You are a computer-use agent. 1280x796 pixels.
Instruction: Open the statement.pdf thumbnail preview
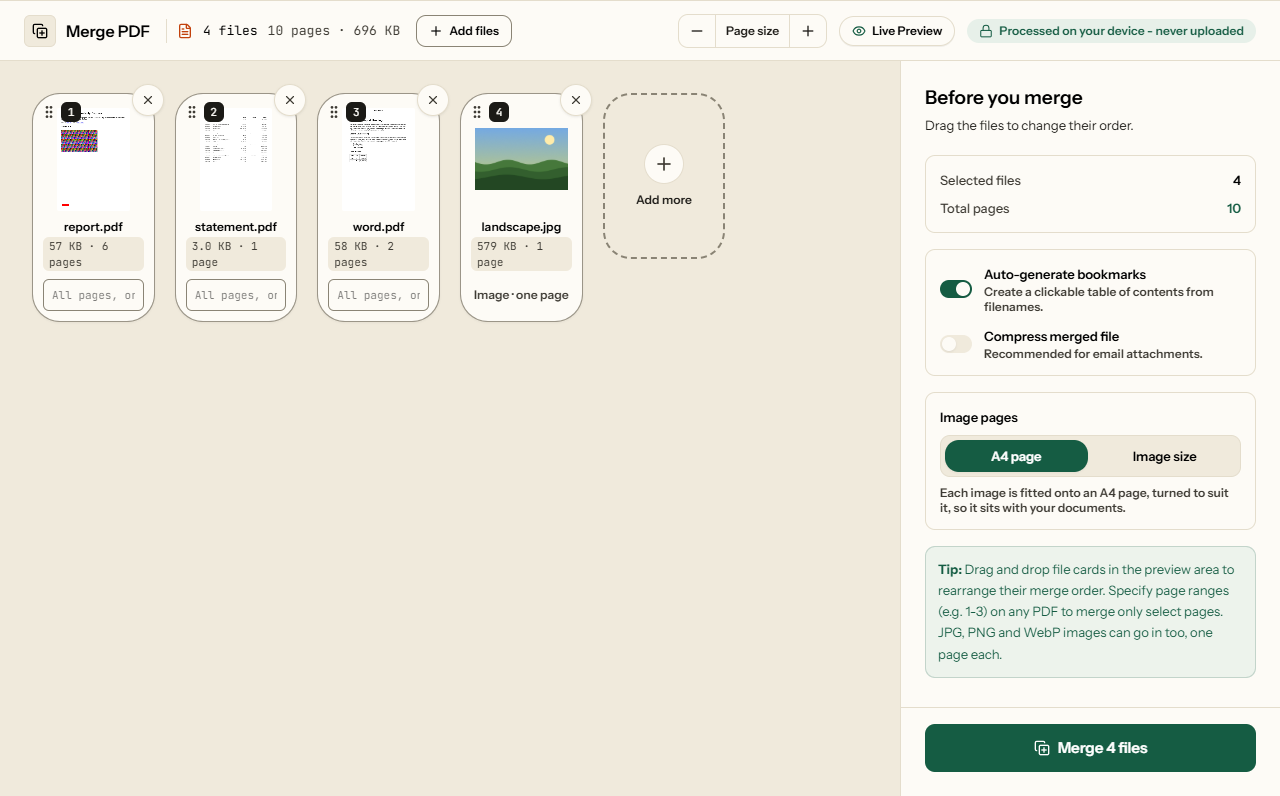[x=236, y=160]
